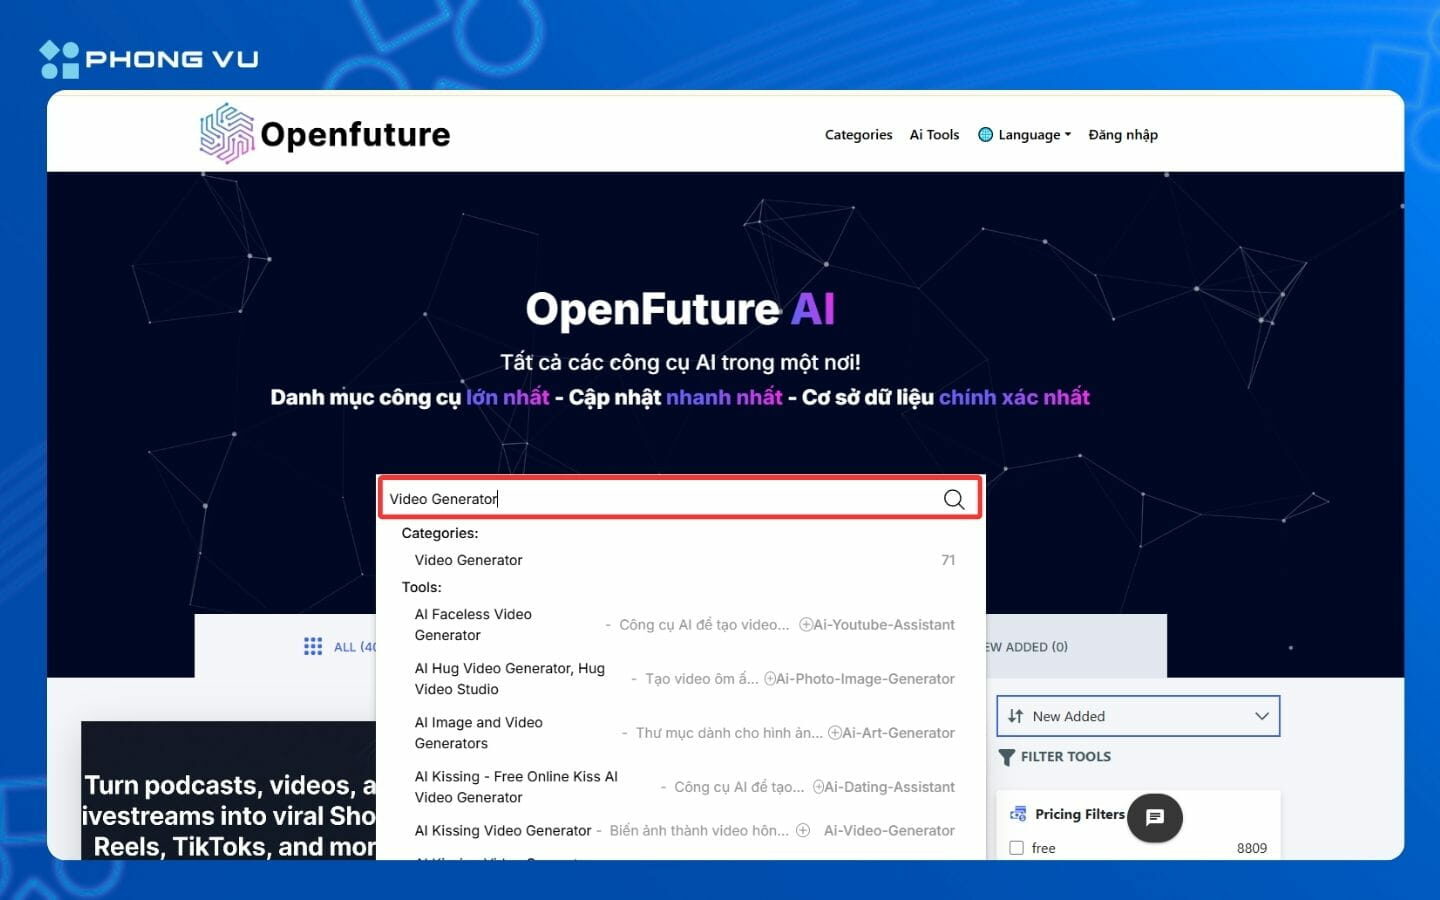Click the Openfuture site title

click(355, 134)
